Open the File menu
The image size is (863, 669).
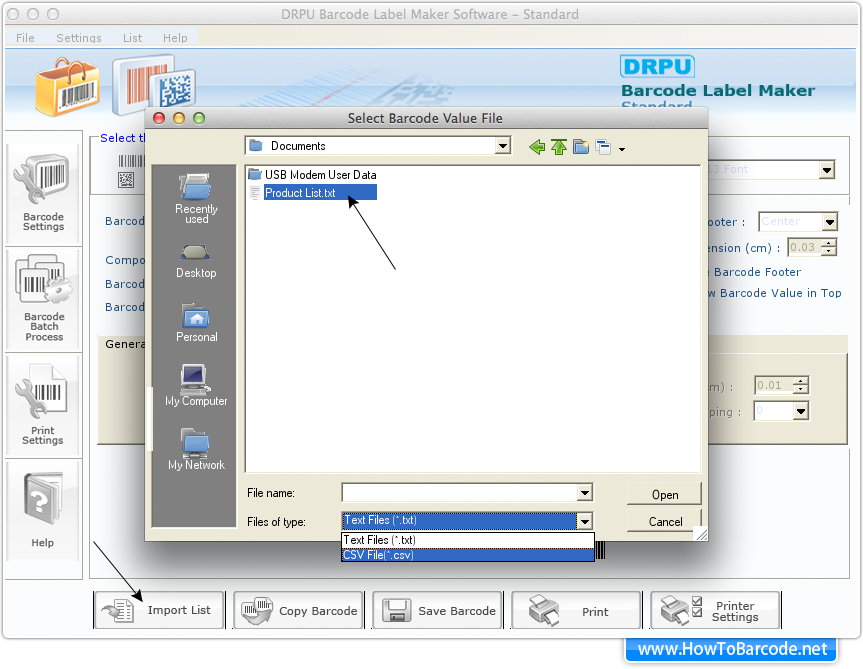25,38
